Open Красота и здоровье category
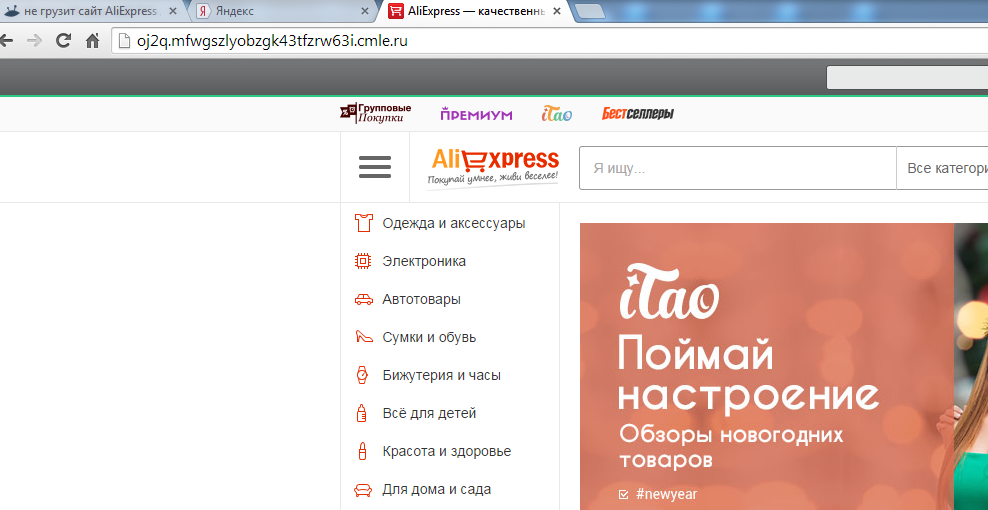Viewport: 988px width, 510px height. pos(447,451)
